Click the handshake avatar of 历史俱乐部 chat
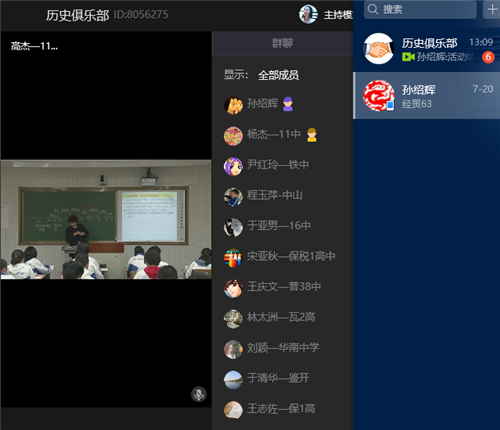Viewport: 500px width, 430px height. [378, 49]
